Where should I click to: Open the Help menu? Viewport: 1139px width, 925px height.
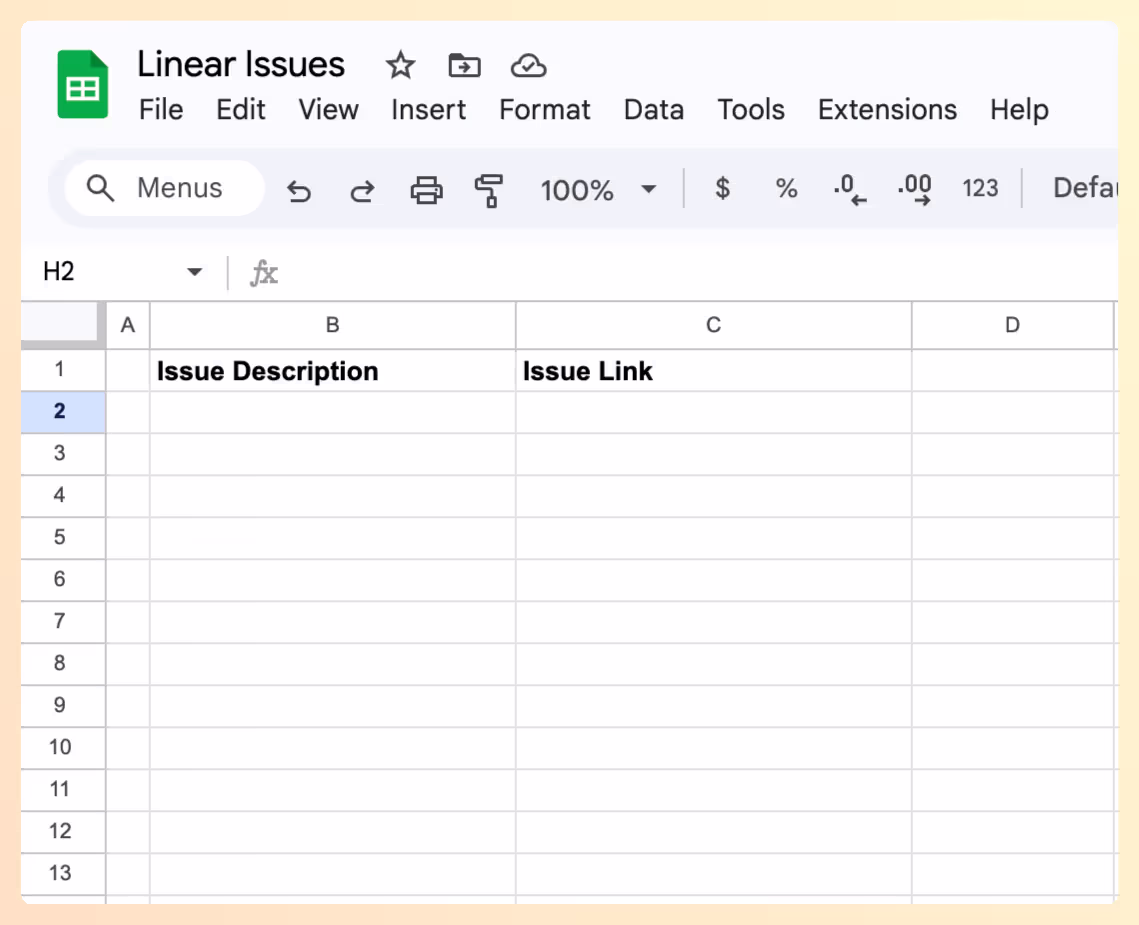1019,110
